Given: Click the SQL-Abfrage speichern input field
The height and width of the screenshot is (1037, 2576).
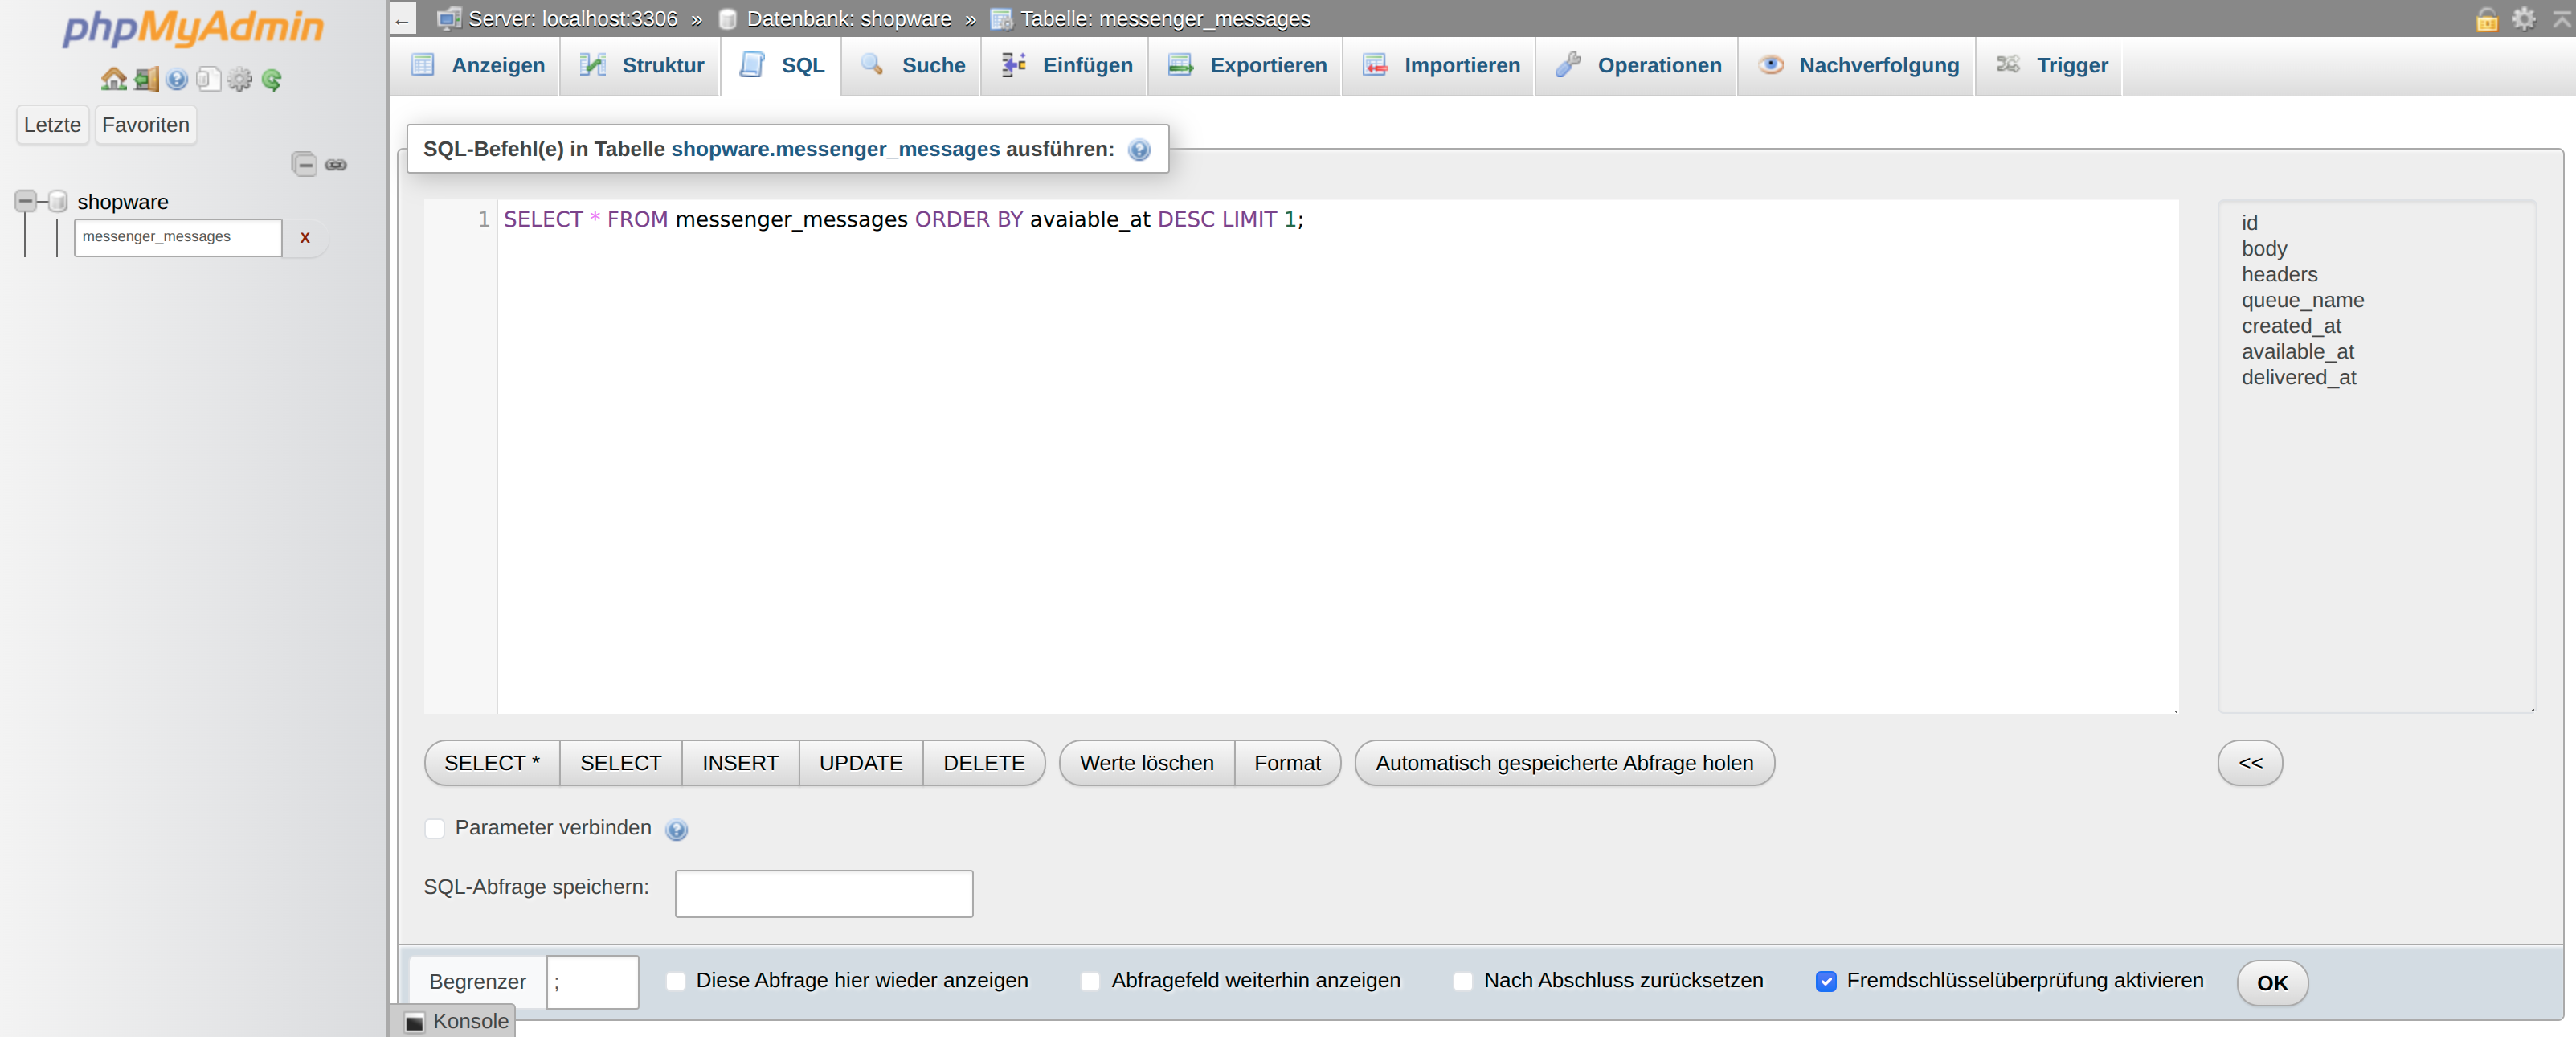Looking at the screenshot, I should (823, 893).
